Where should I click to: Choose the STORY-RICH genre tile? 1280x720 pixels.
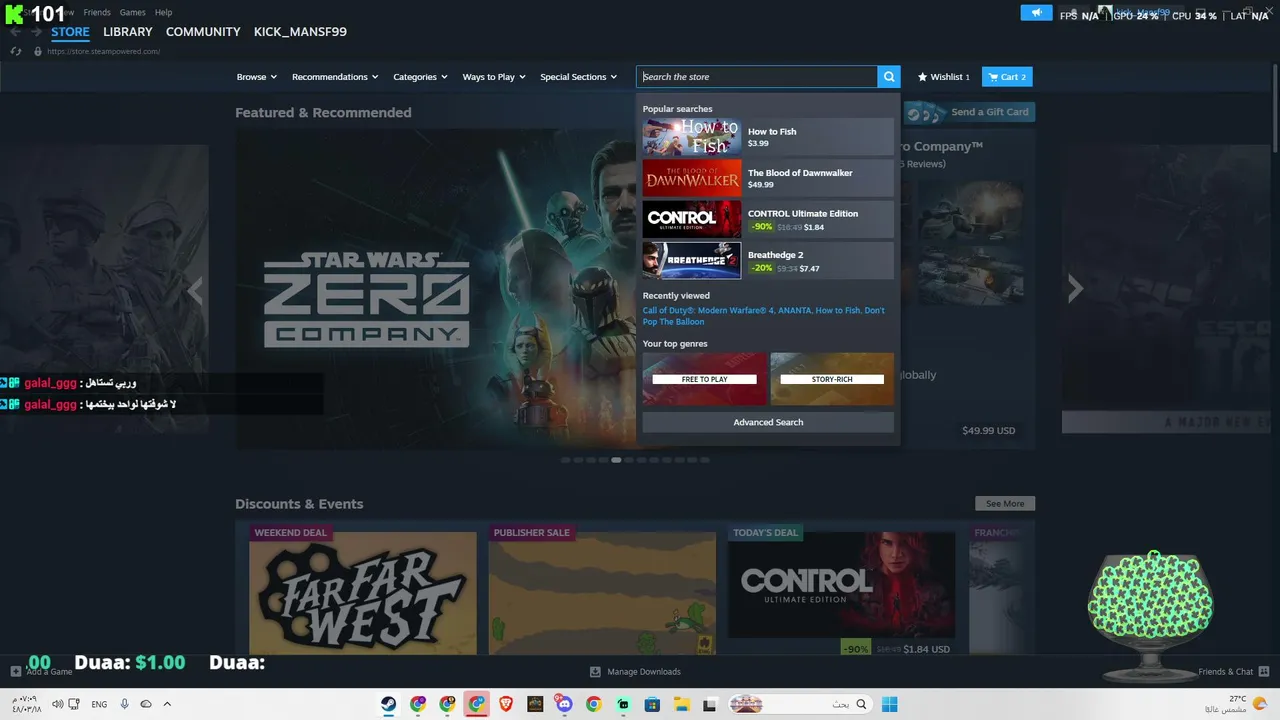point(832,379)
